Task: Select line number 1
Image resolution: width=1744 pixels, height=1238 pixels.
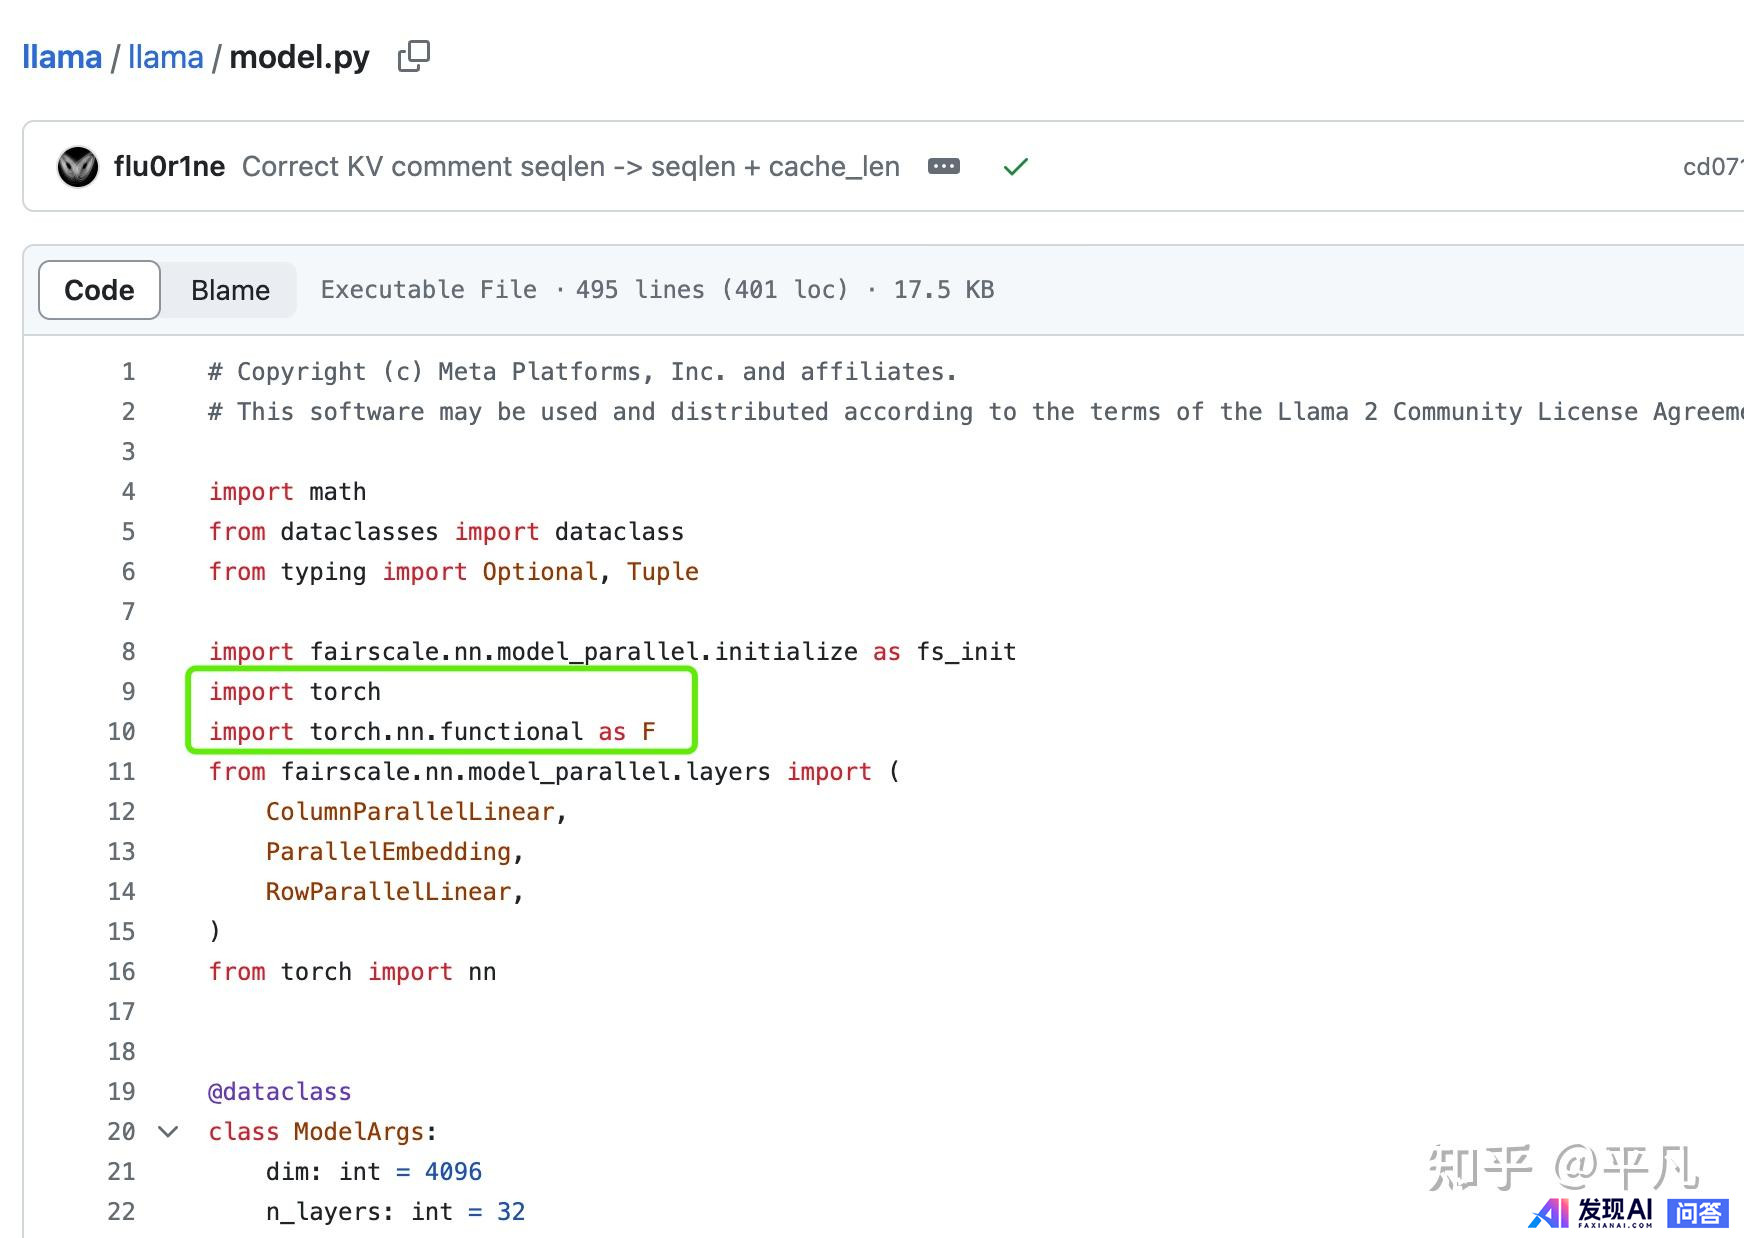Action: pos(128,372)
